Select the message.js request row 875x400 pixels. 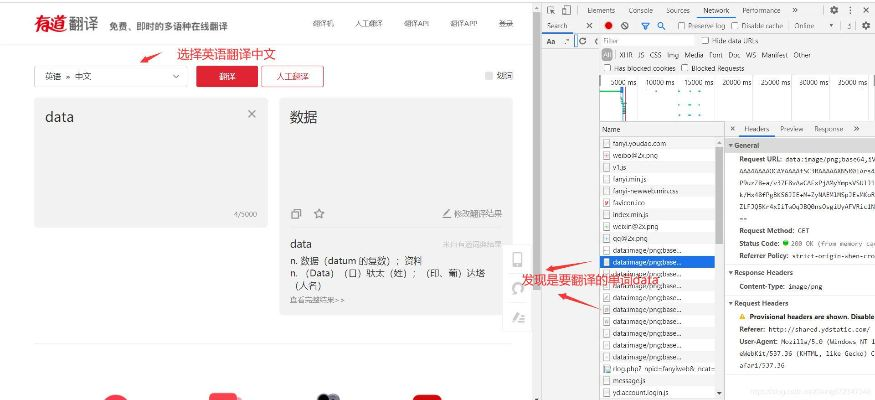658,380
